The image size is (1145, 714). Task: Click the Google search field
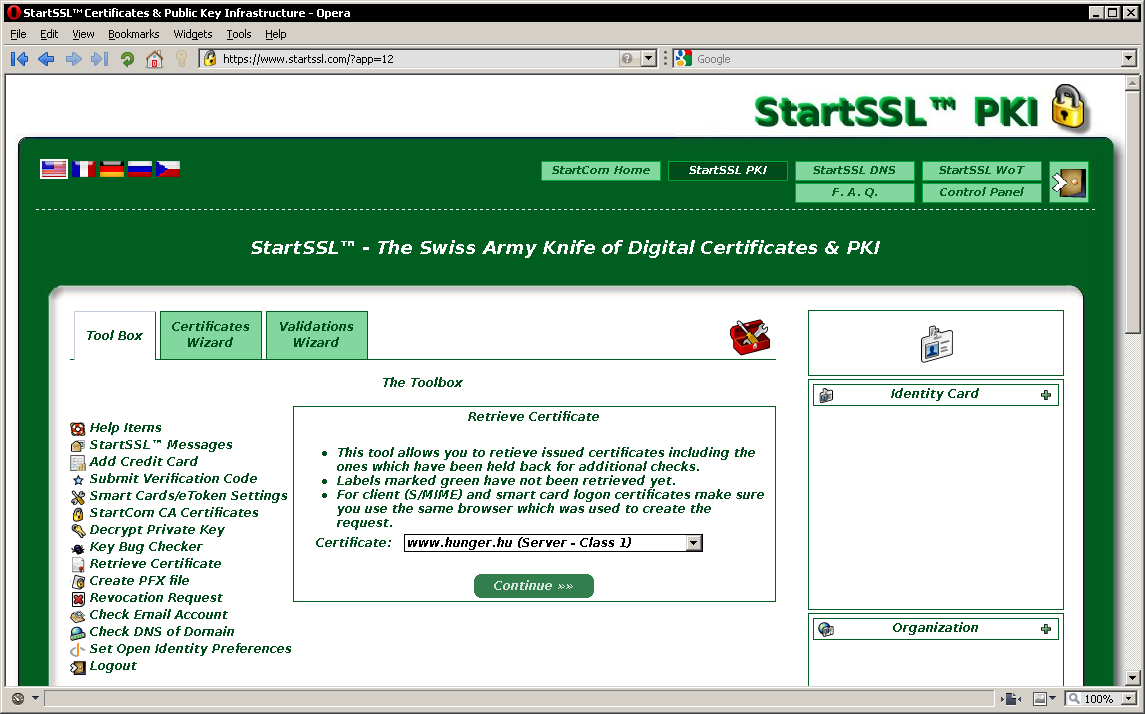[x=906, y=59]
